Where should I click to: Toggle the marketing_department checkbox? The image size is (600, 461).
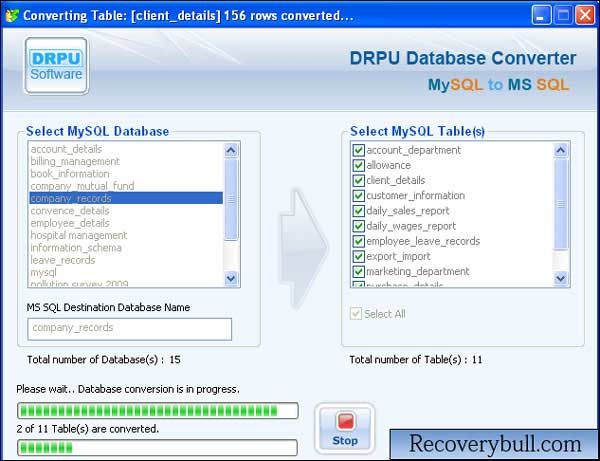click(x=359, y=271)
